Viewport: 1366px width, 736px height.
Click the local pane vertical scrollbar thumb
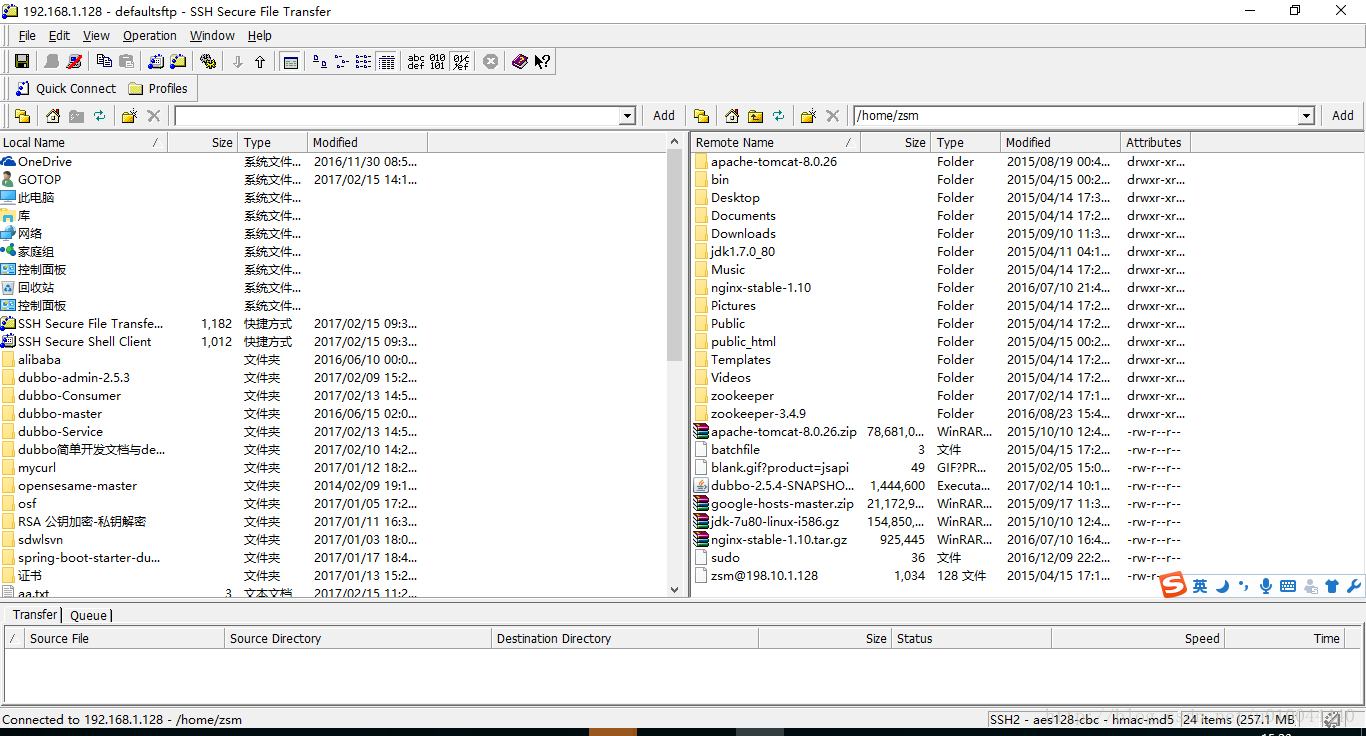(675, 256)
